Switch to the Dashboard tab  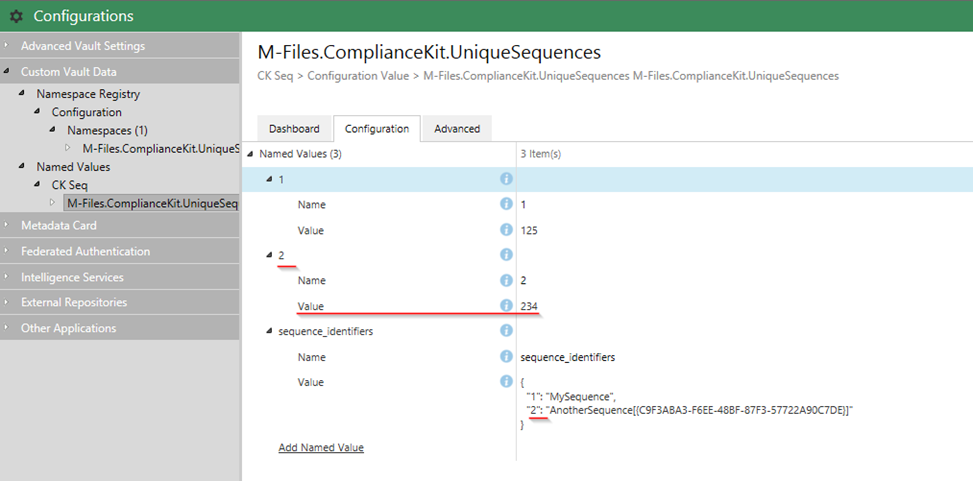pyautogui.click(x=294, y=129)
